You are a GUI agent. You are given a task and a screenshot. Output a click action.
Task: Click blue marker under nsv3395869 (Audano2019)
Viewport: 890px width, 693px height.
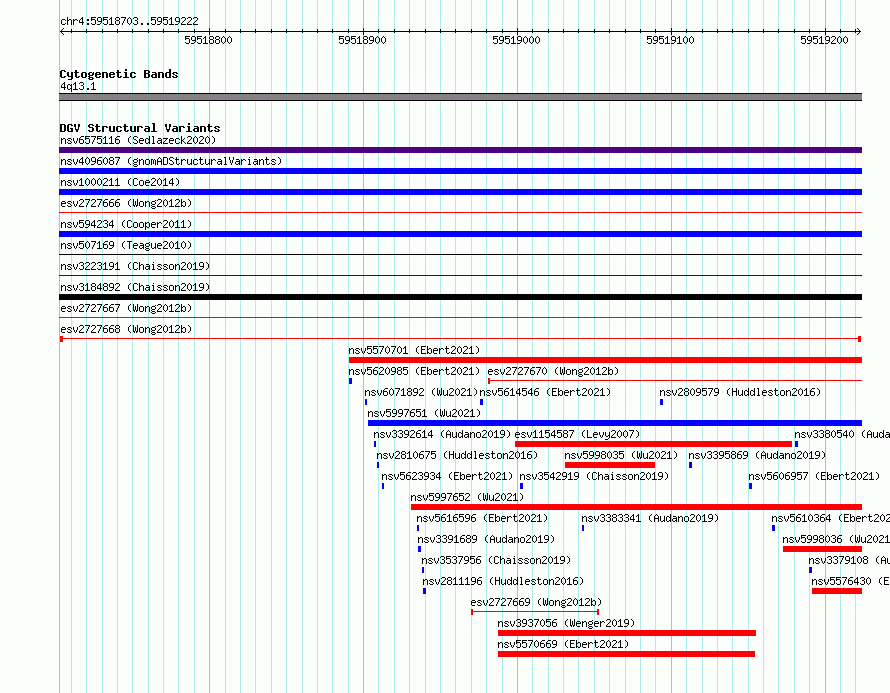pyautogui.click(x=690, y=465)
